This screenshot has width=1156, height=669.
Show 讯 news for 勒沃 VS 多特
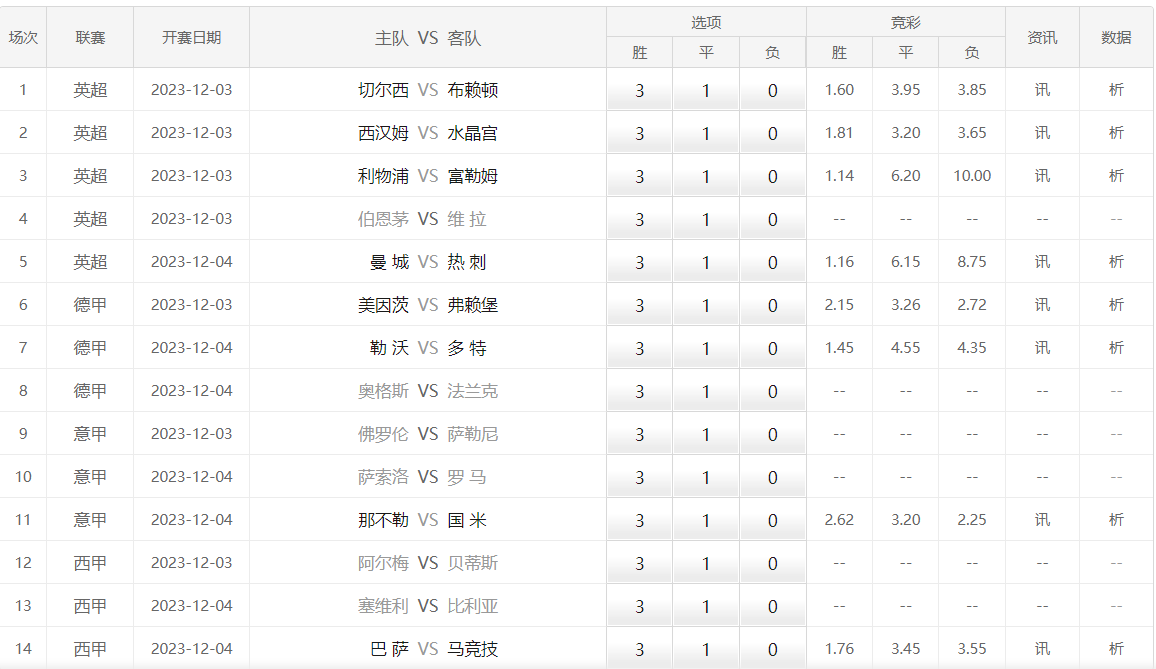(1042, 347)
